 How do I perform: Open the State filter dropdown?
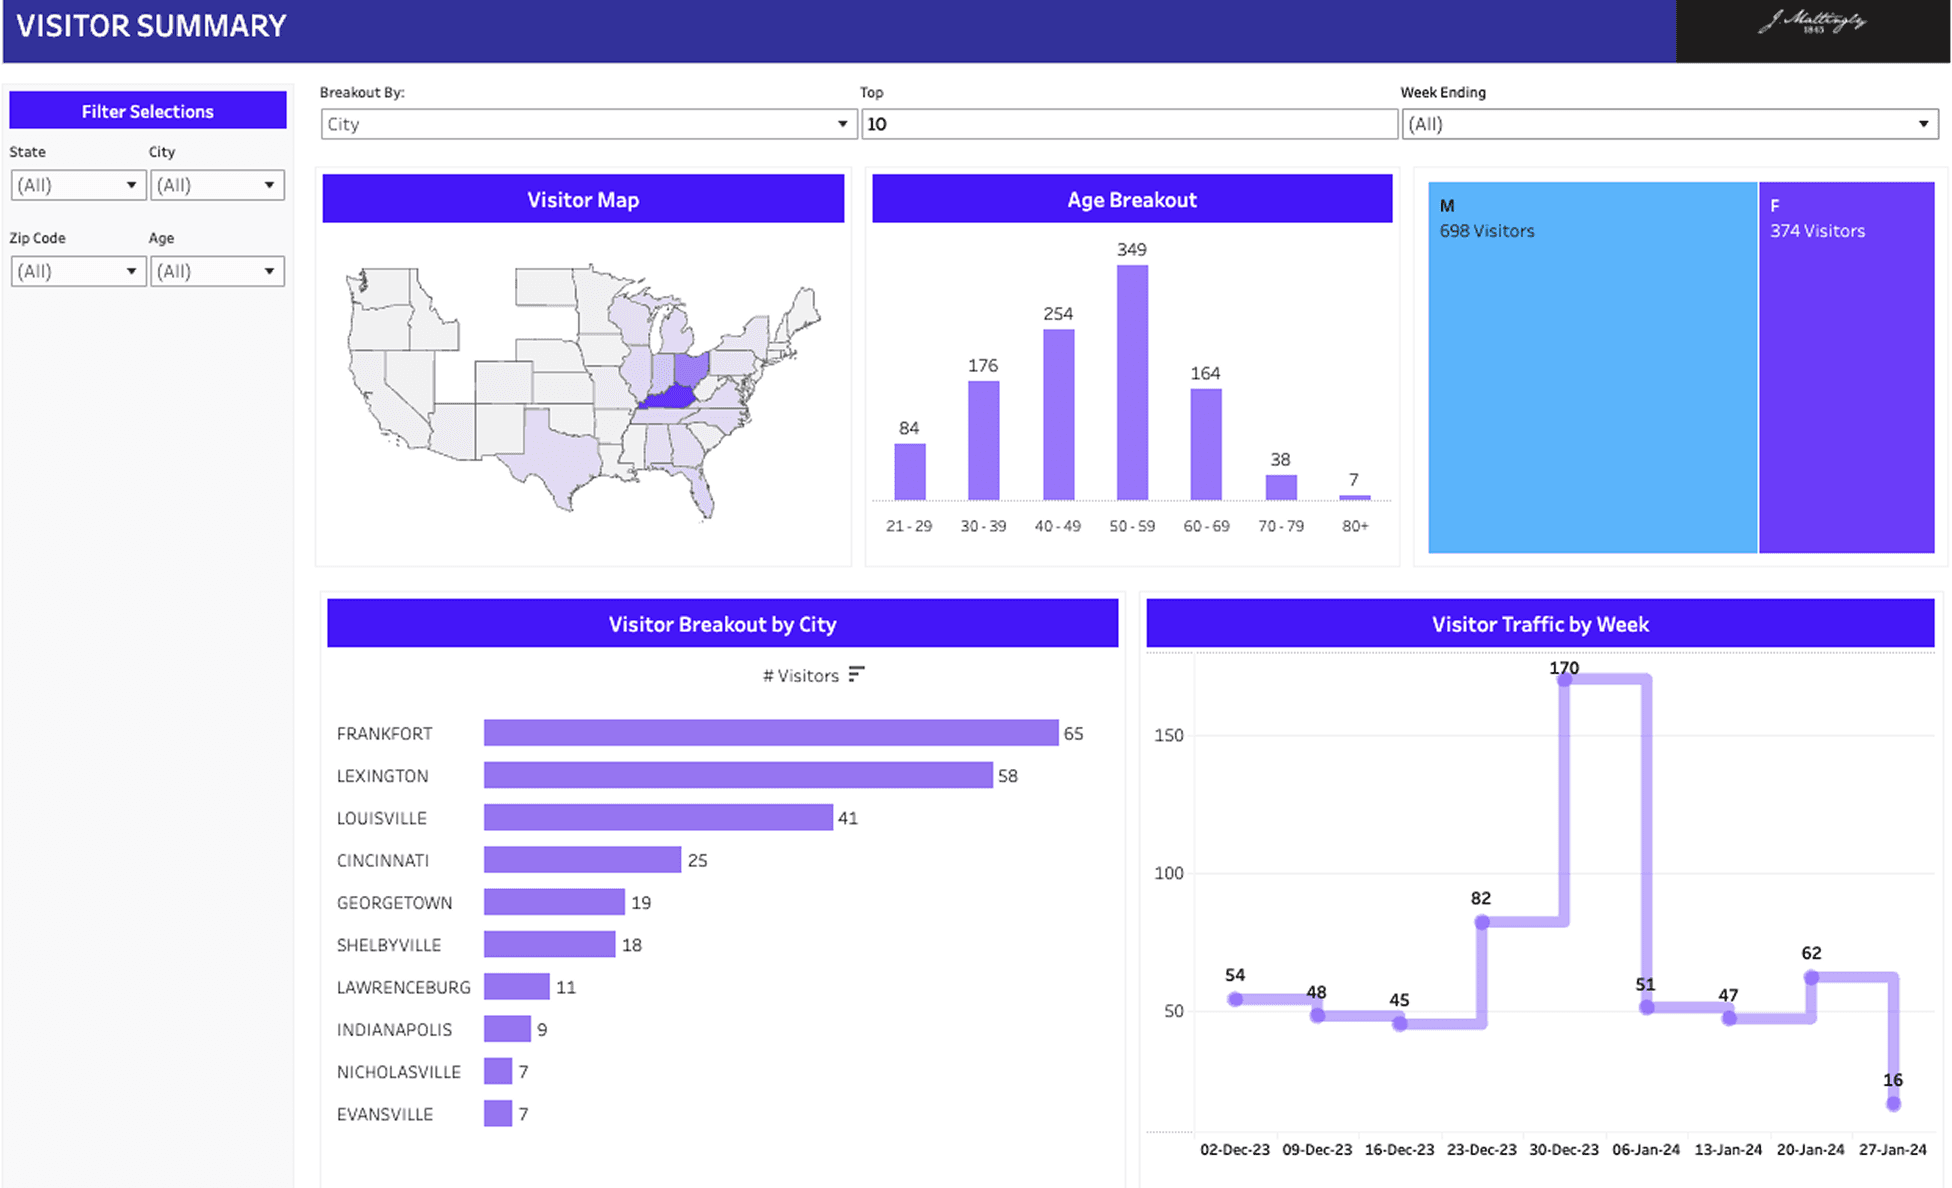pos(78,185)
